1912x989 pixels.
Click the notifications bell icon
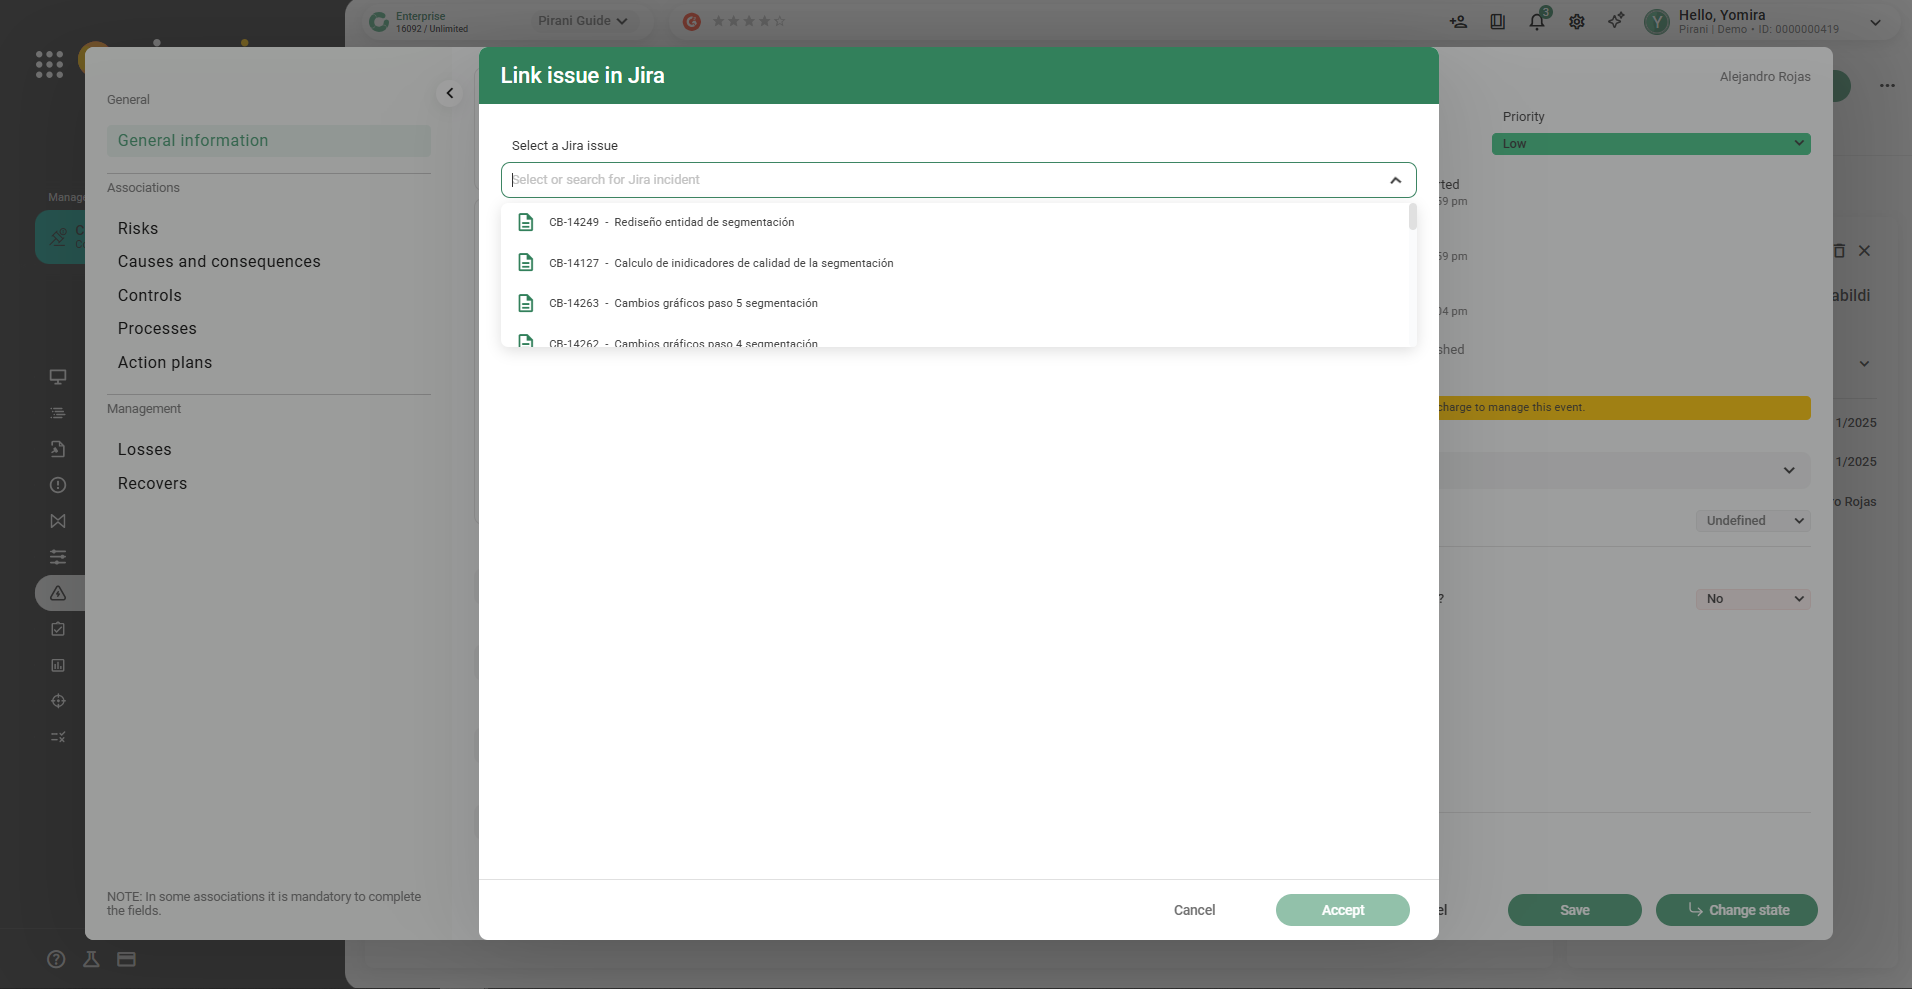tap(1536, 21)
